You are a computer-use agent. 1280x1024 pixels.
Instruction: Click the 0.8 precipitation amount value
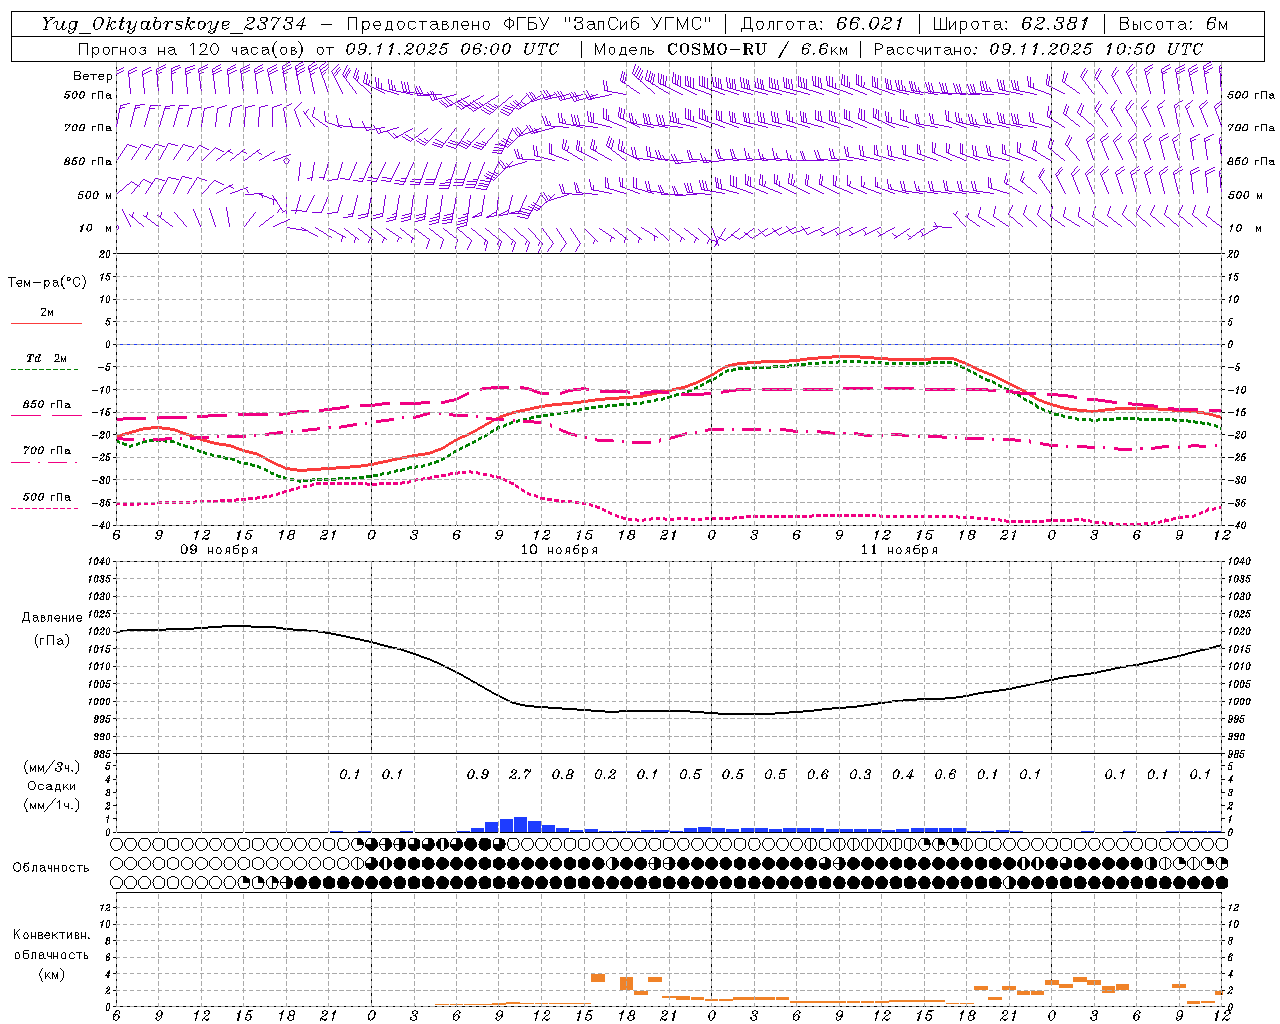pyautogui.click(x=563, y=775)
